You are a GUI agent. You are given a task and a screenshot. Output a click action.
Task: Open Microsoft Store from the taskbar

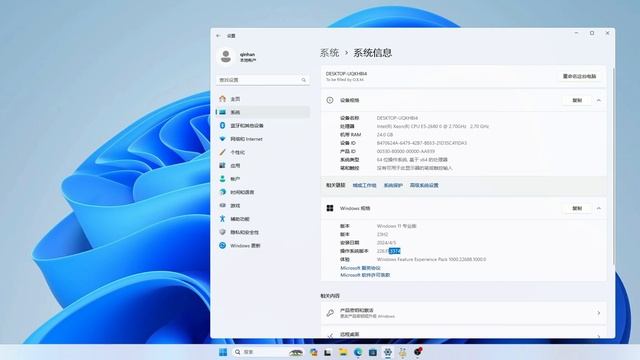click(x=373, y=352)
